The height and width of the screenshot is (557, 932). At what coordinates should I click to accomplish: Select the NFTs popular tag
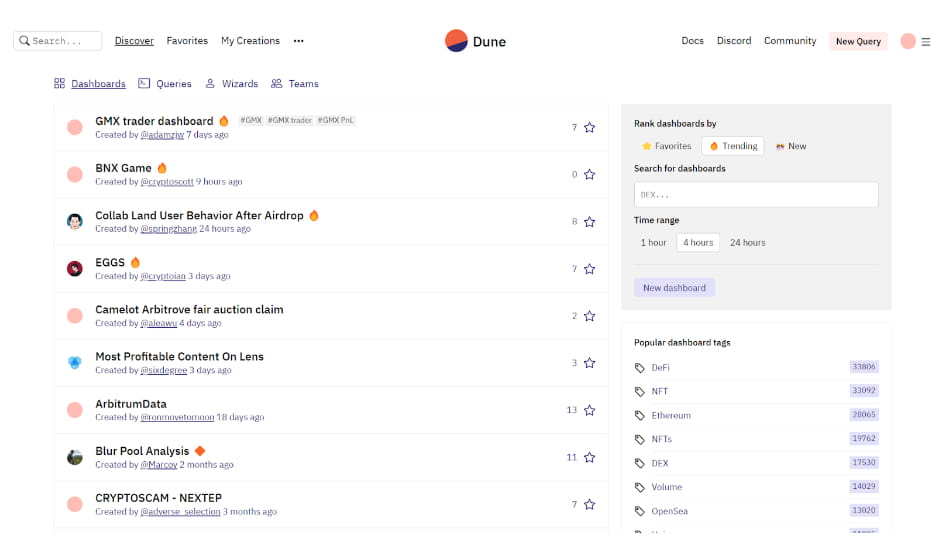click(662, 439)
